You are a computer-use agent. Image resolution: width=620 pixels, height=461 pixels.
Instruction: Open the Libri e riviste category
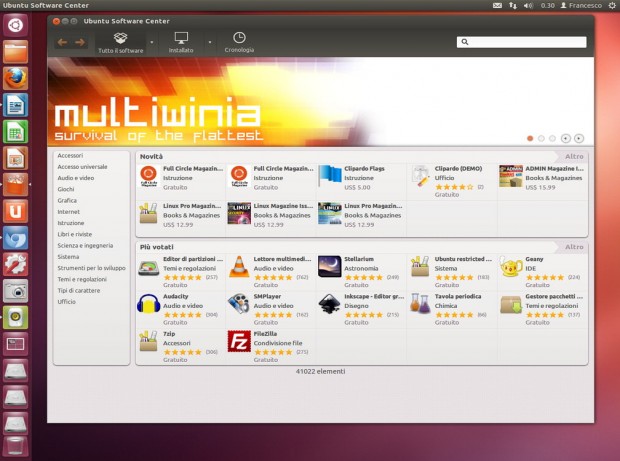point(74,234)
